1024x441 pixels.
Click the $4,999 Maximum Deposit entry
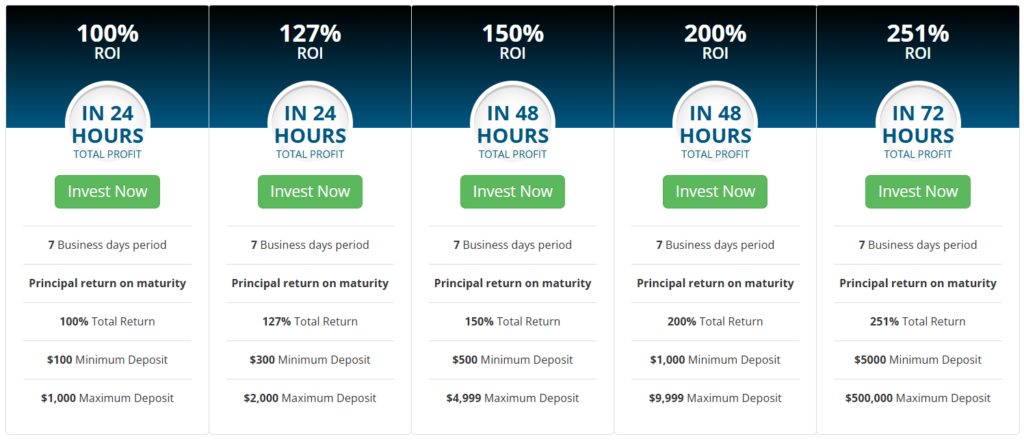click(512, 398)
